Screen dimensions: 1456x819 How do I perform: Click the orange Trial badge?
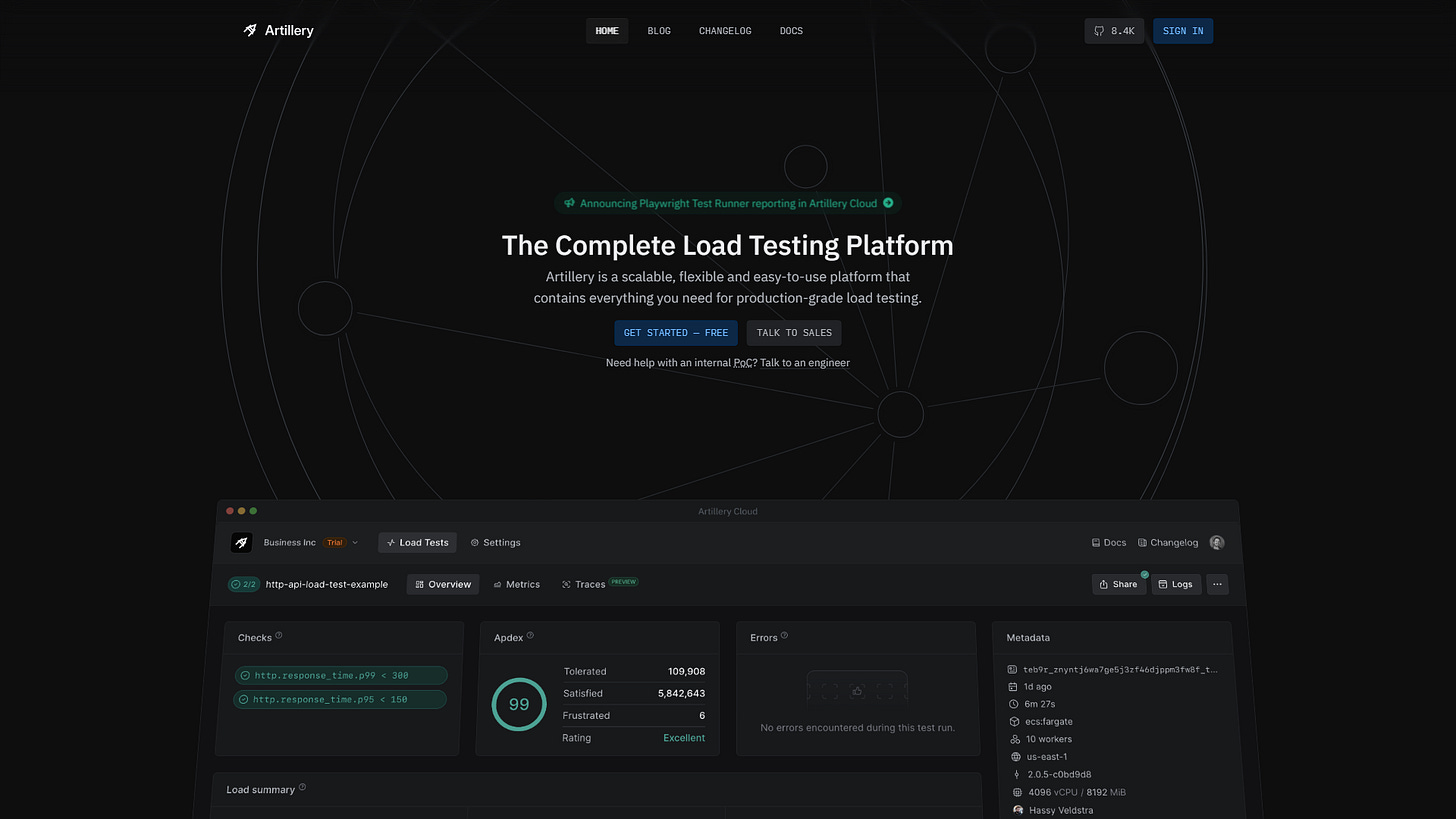pos(334,543)
